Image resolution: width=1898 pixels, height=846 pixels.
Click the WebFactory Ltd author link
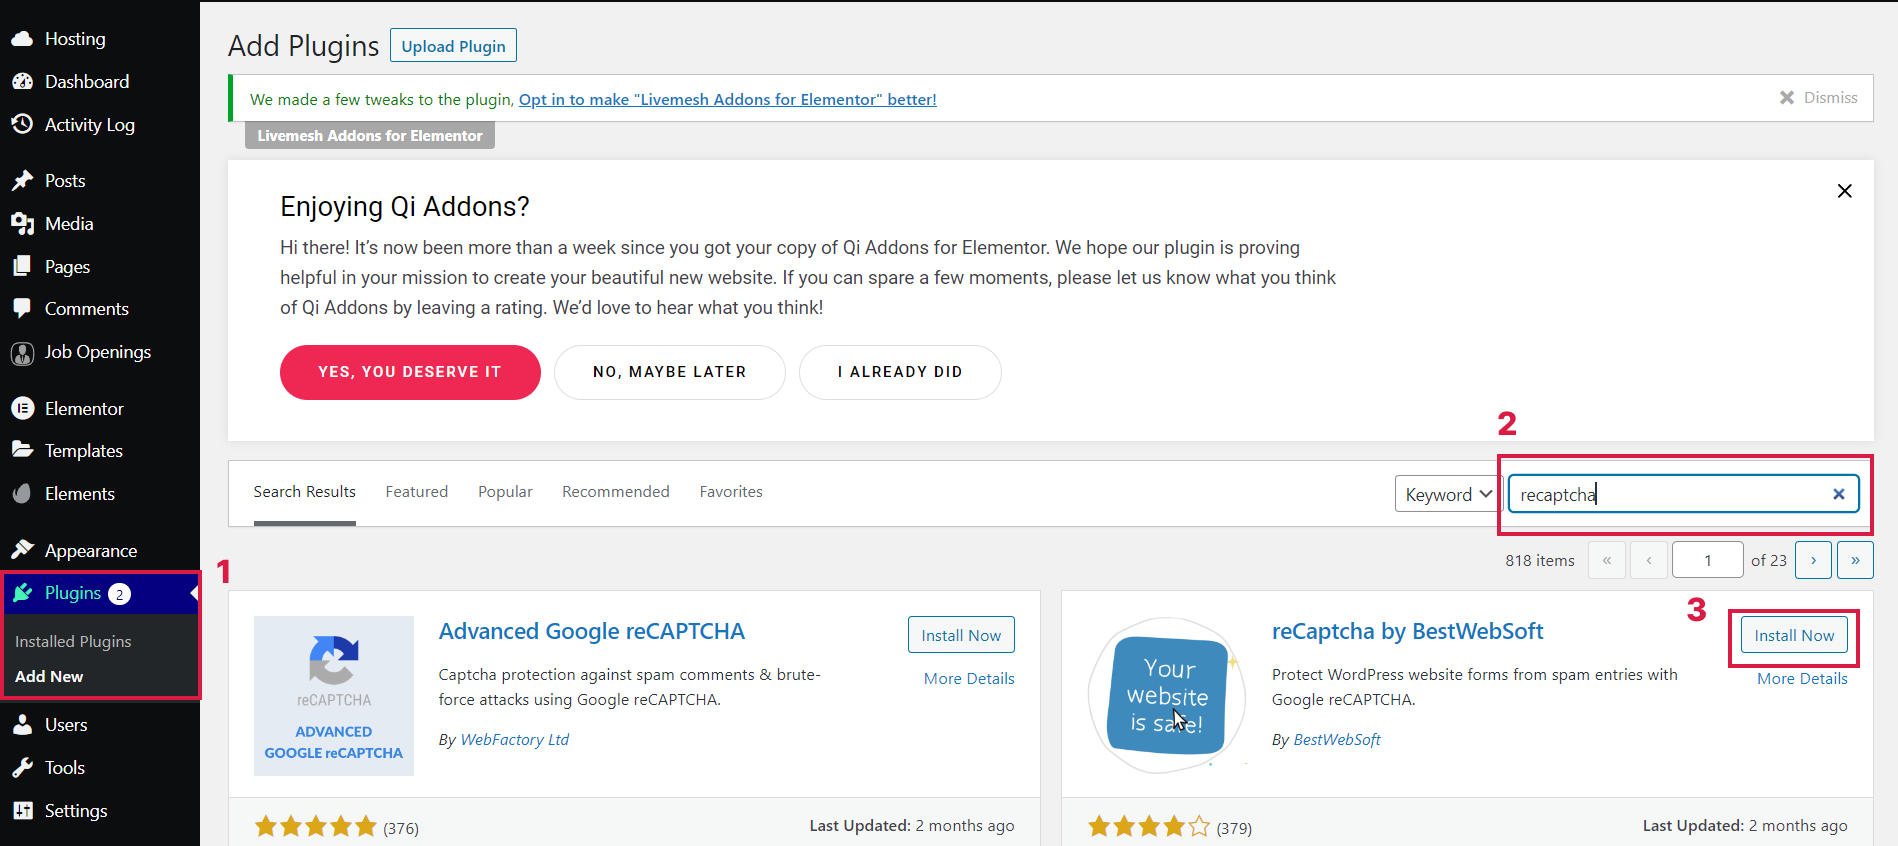tap(515, 740)
